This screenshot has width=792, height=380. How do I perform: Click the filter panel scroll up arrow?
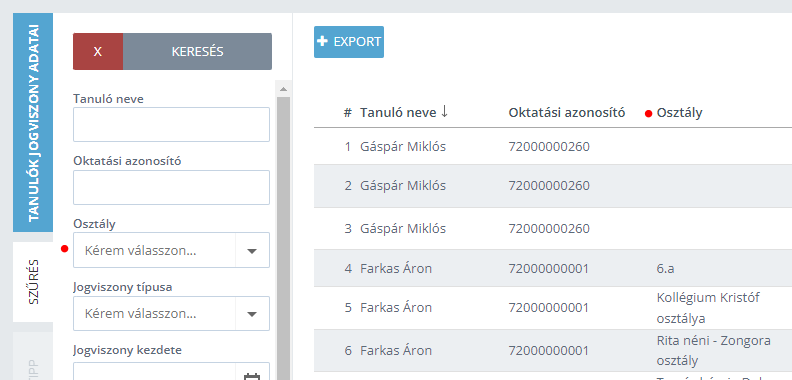point(283,89)
